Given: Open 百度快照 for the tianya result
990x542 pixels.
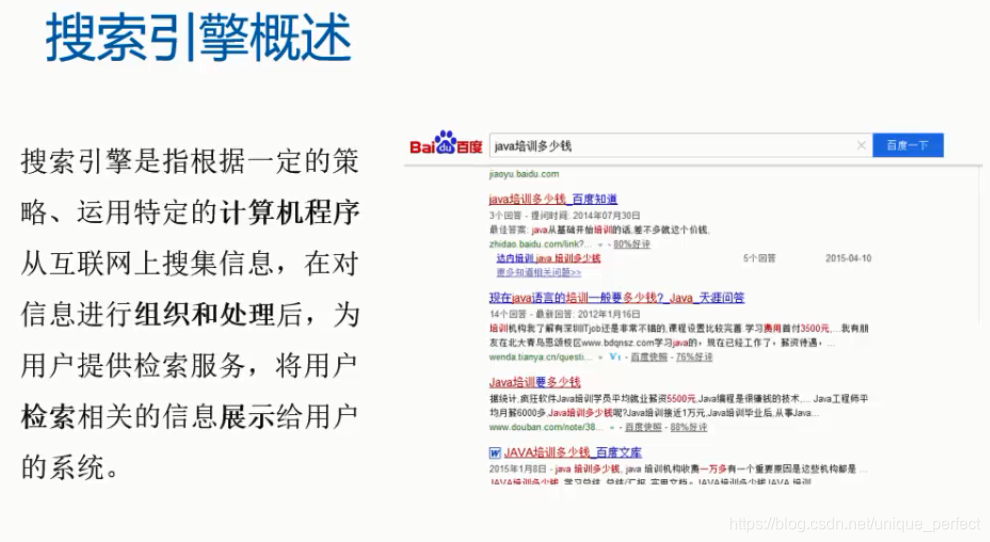Looking at the screenshot, I should [x=648, y=357].
